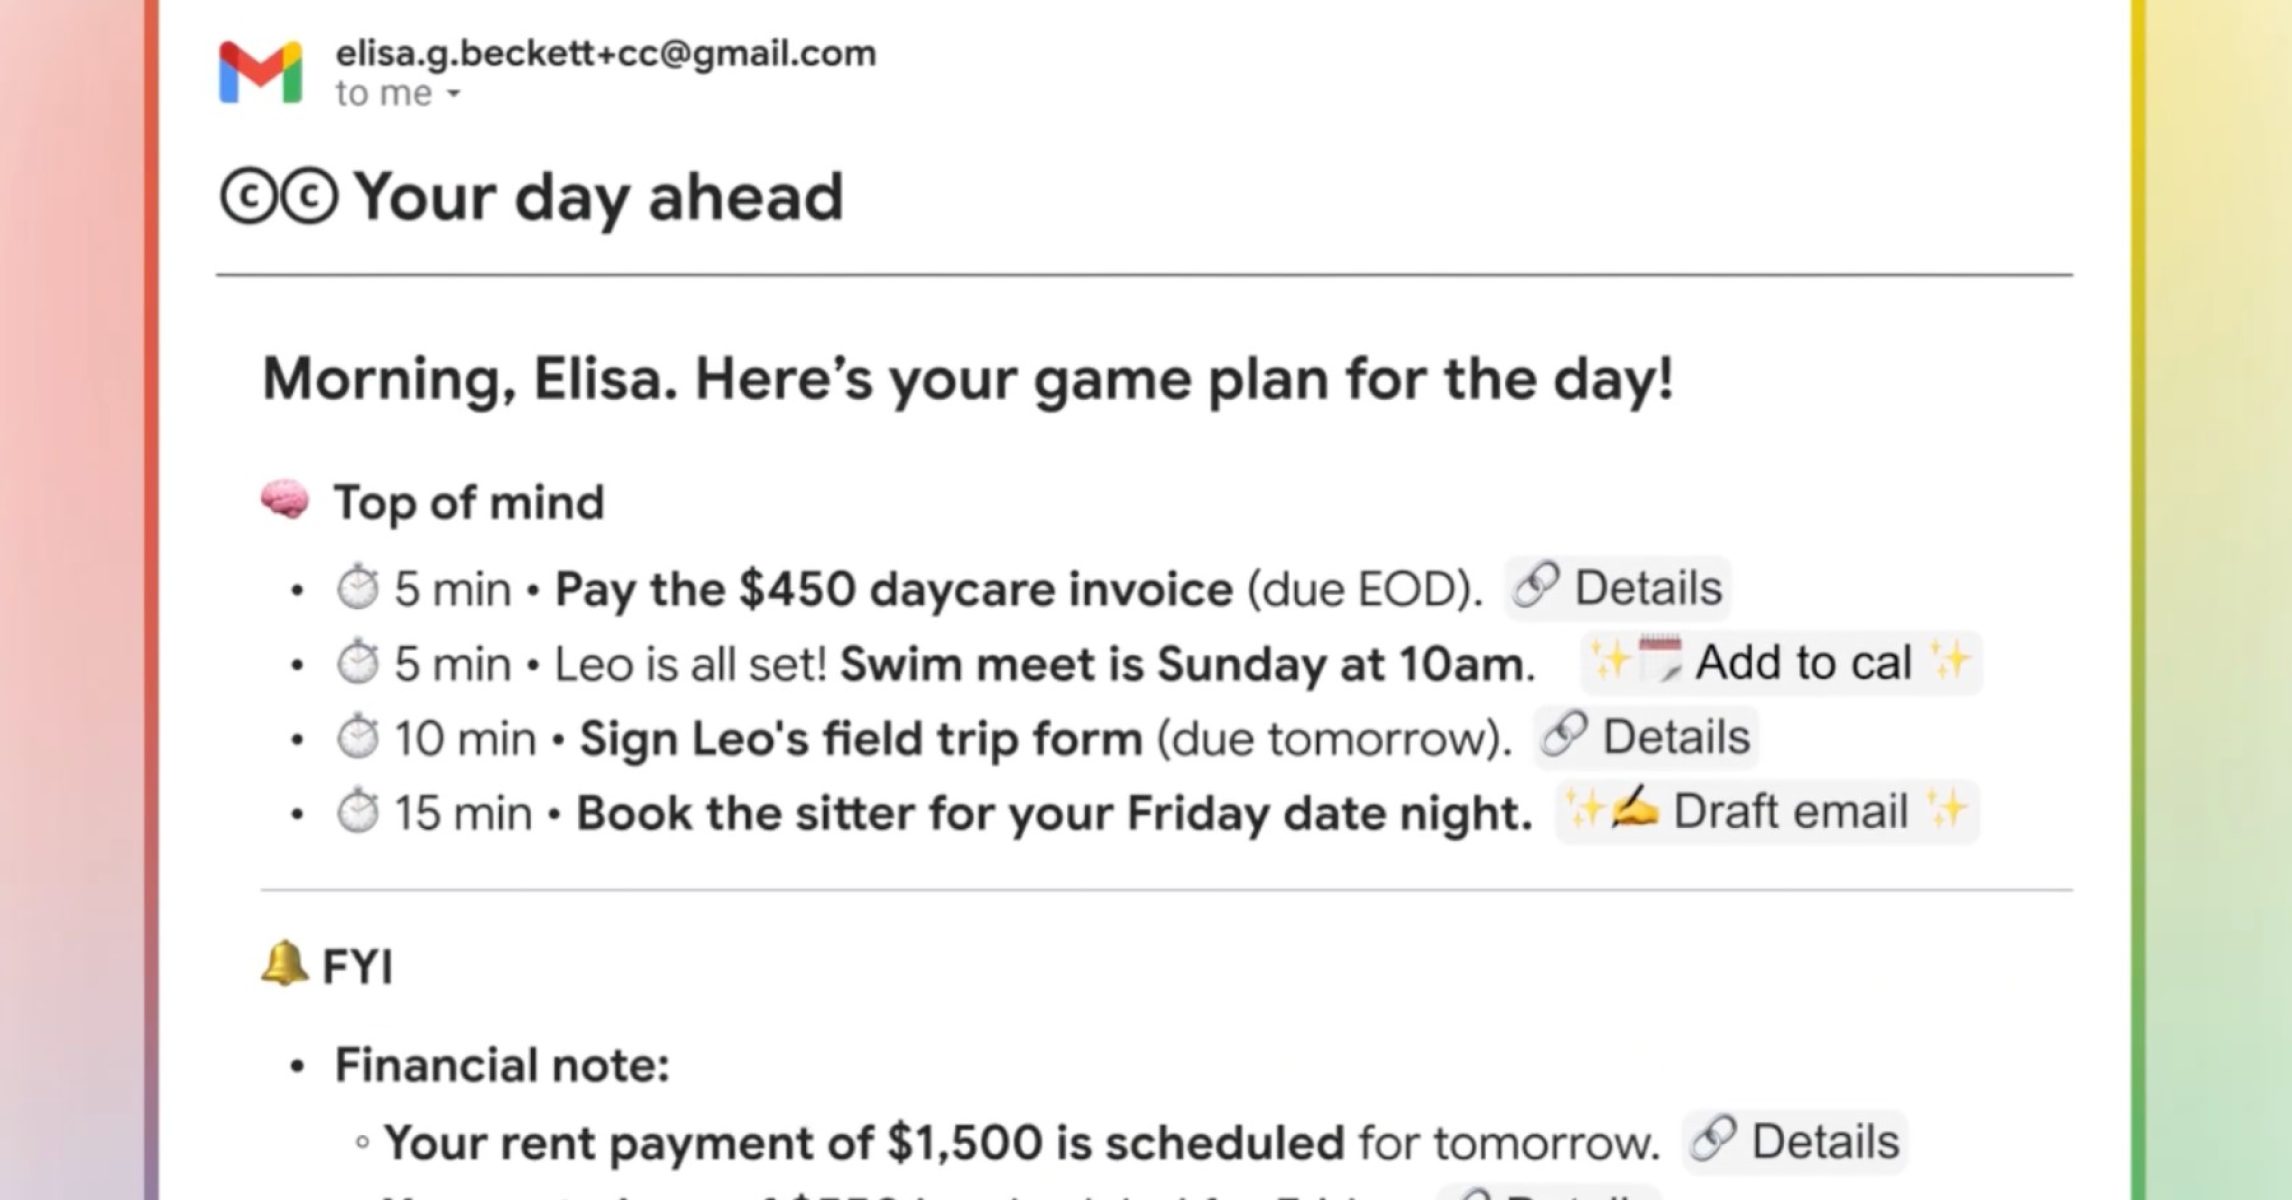Screen dimensions: 2292x1200
Task: Click the link icon beside daycare Details
Action: point(1536,586)
